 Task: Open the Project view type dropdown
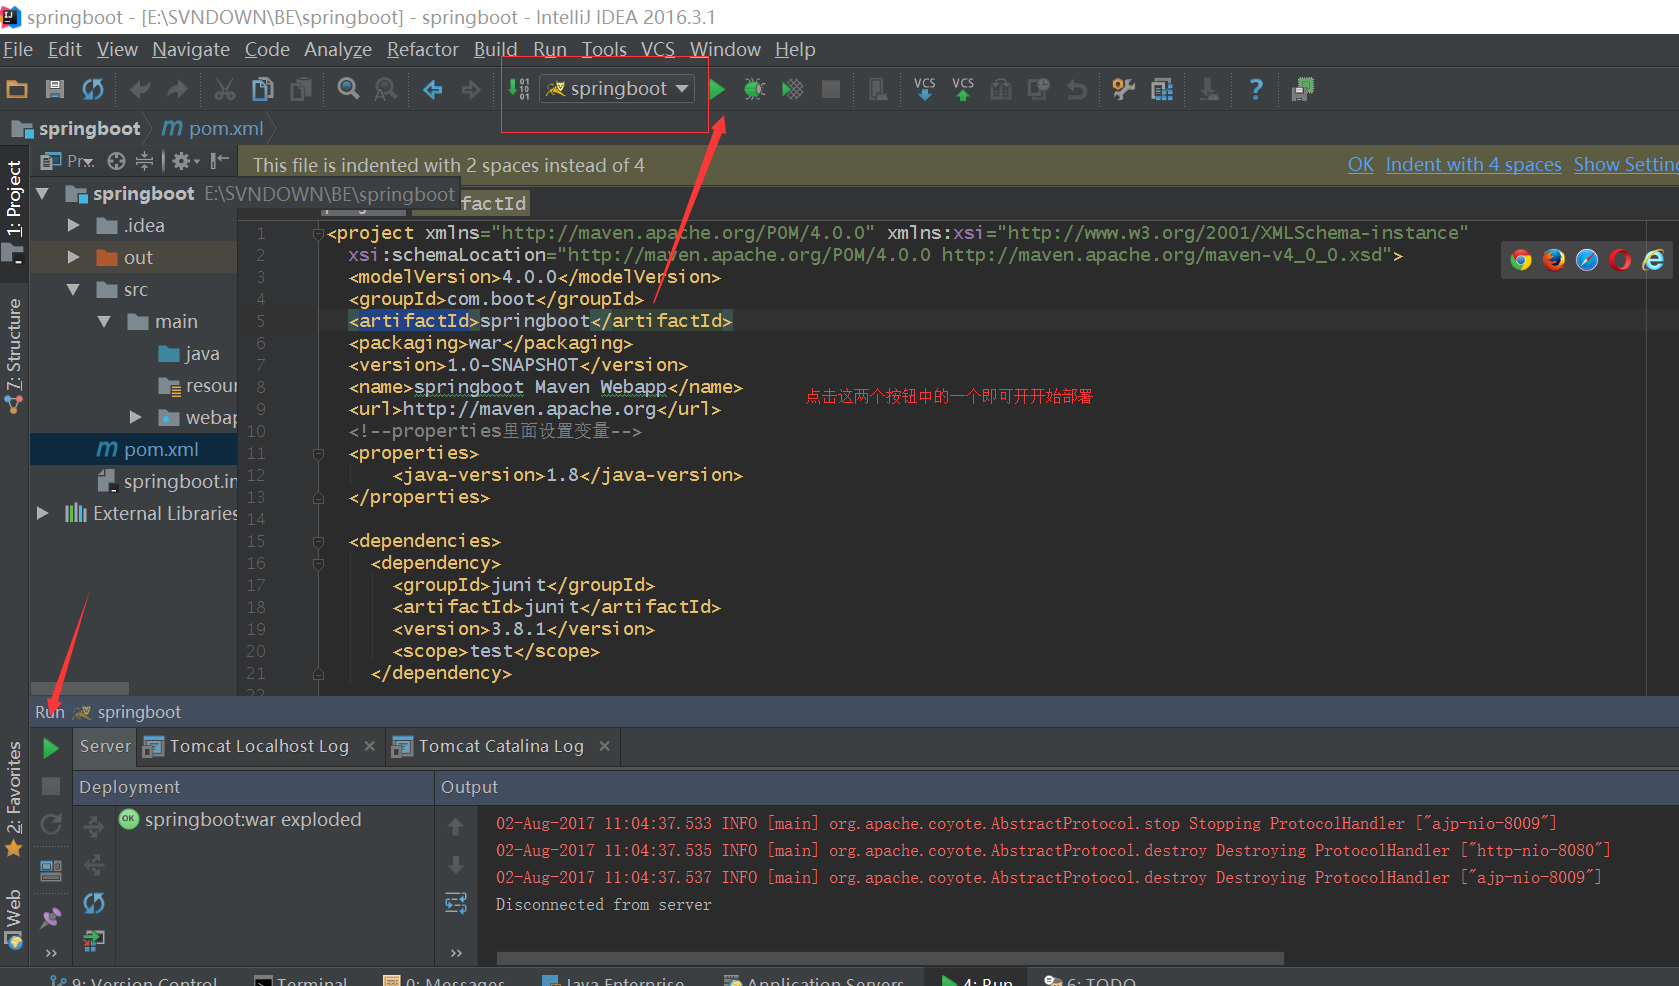(68, 161)
